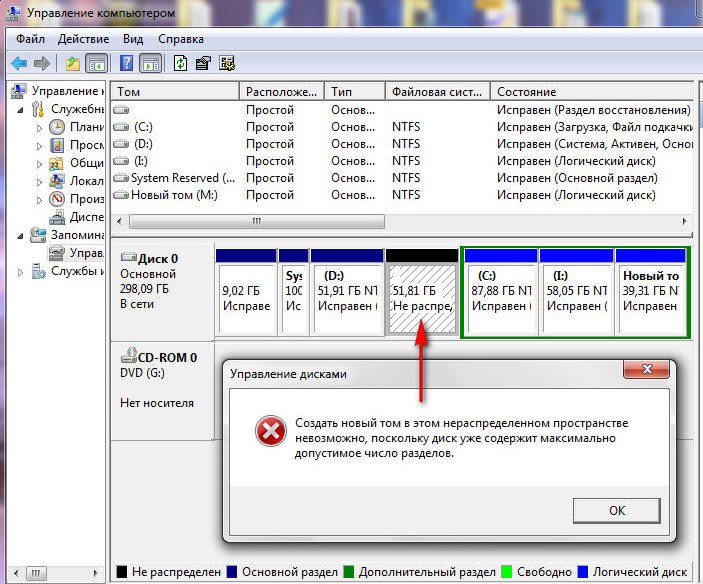703x584 pixels.
Task: Click the green Дополнительный раздел legend swatch
Action: (348, 571)
